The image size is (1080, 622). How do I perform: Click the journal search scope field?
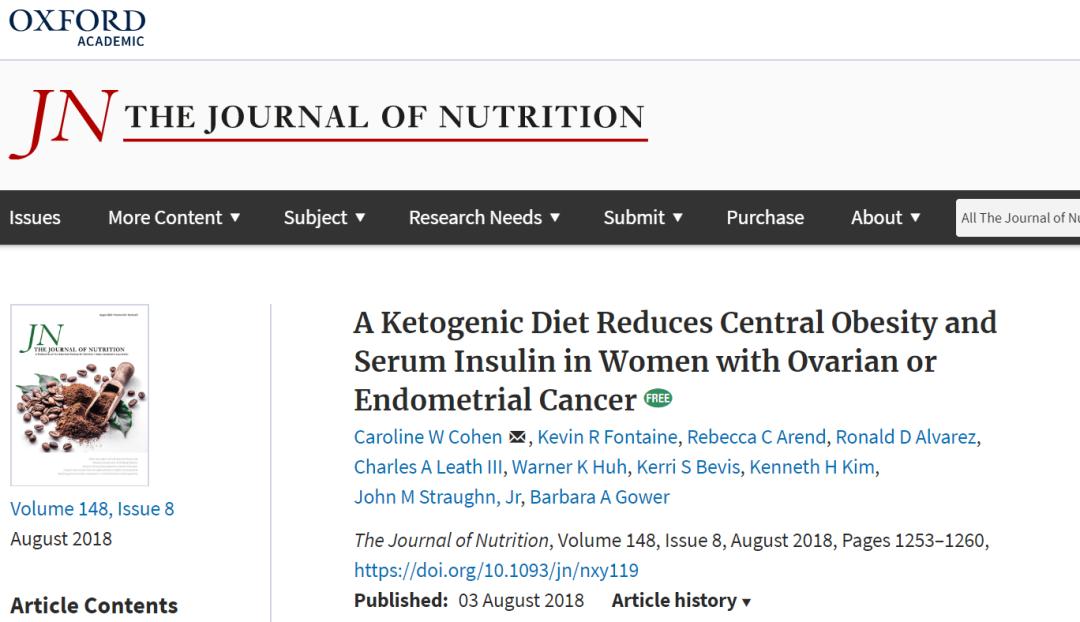(1018, 218)
